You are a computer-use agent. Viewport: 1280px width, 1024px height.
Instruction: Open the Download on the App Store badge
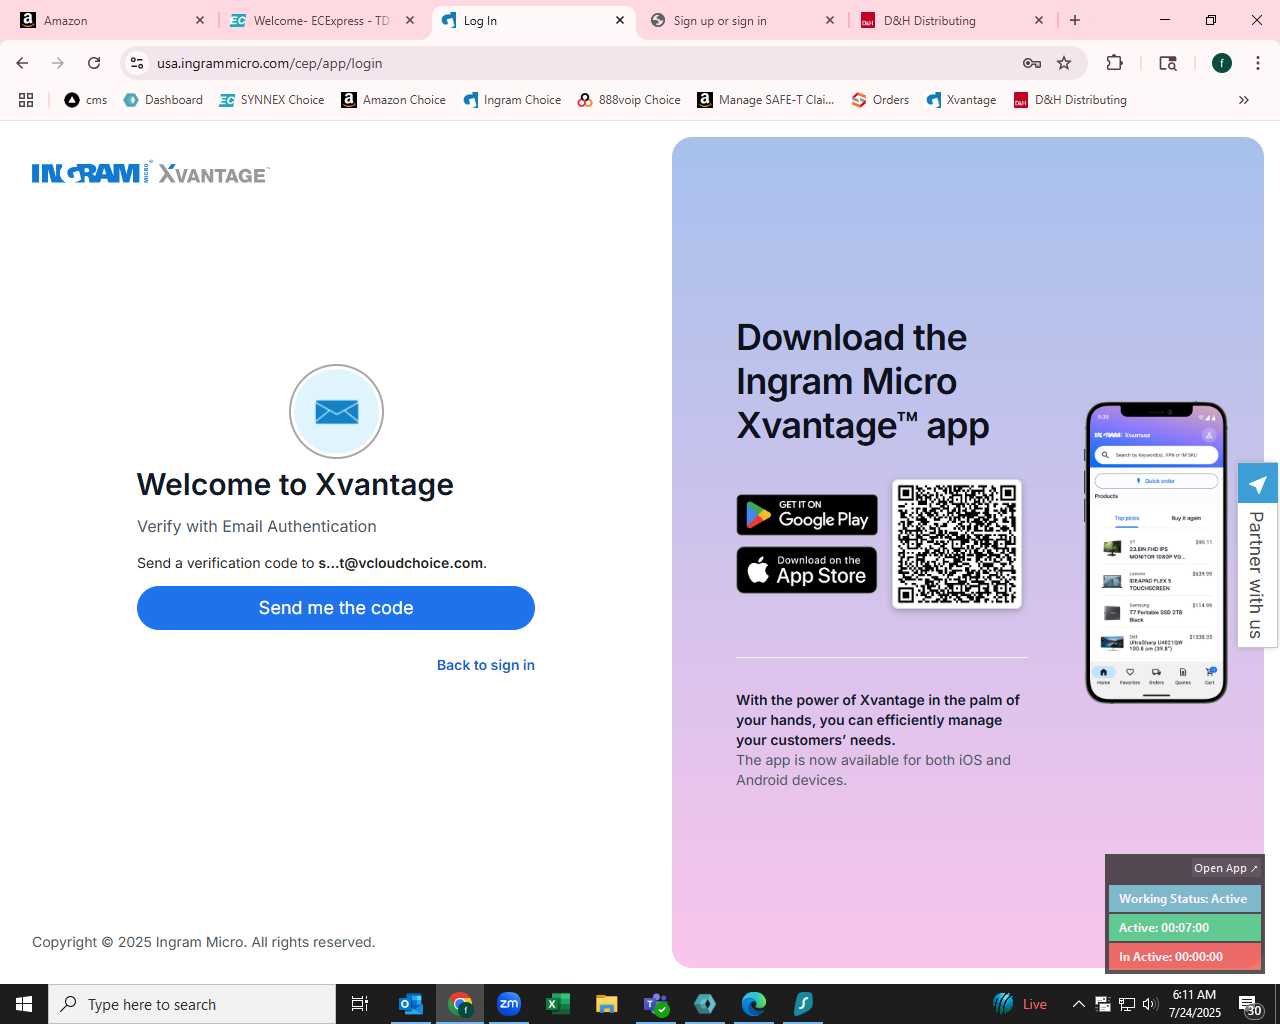coord(807,570)
